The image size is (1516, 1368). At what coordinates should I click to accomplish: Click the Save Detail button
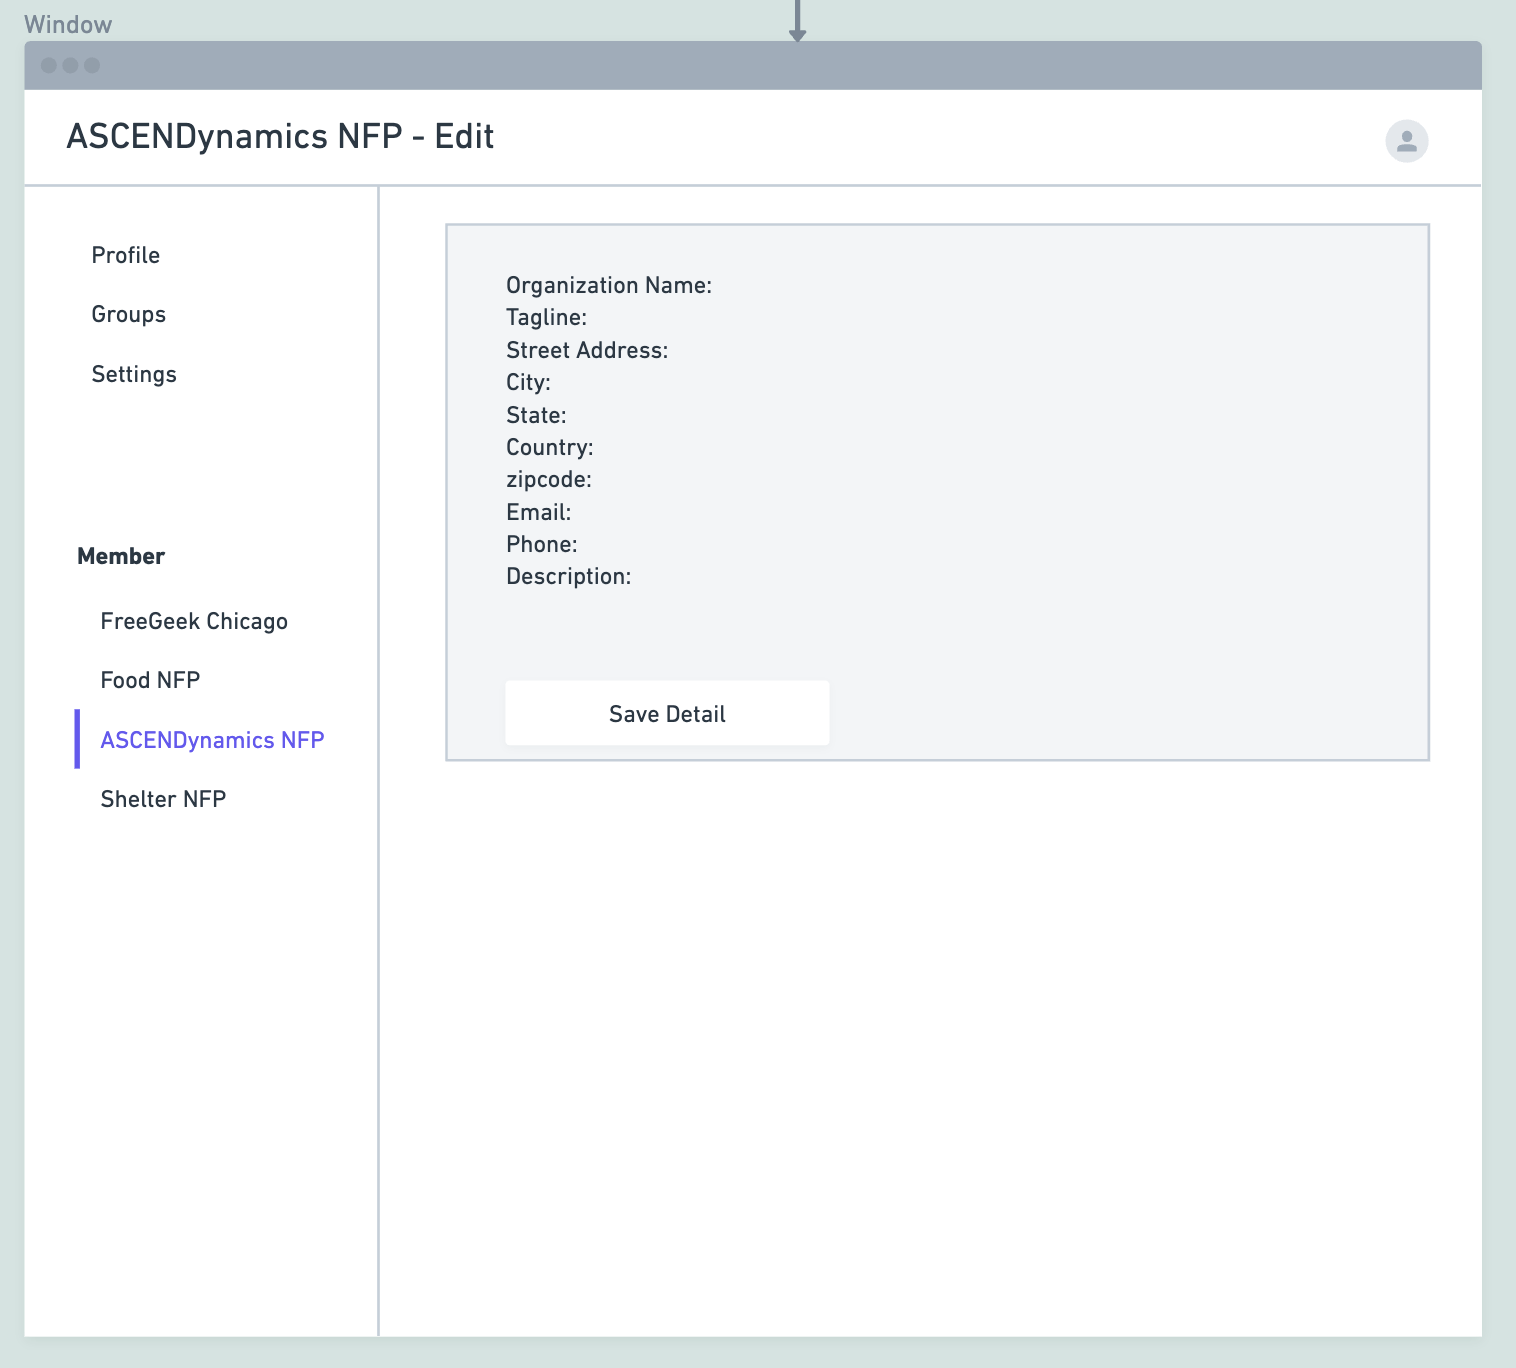667,713
